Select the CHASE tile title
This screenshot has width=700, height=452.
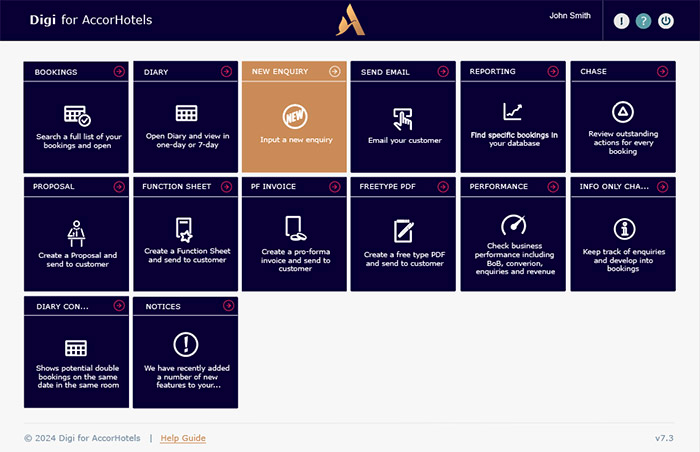tap(593, 71)
